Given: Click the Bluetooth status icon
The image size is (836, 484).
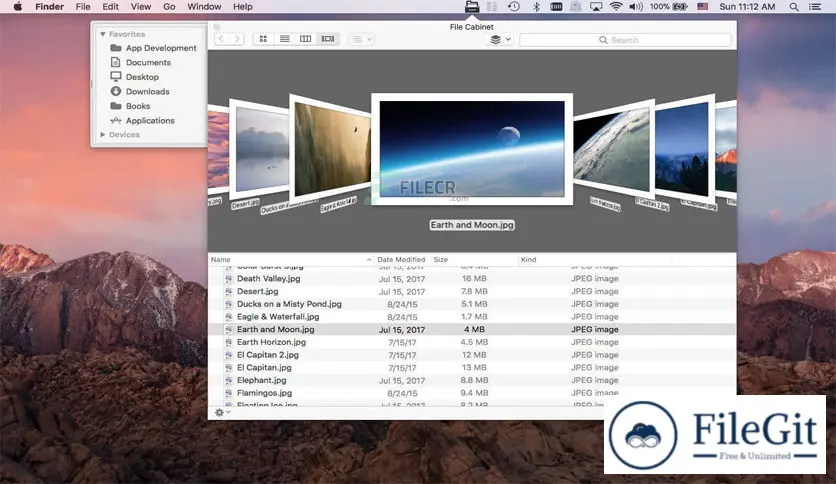Looking at the screenshot, I should click(x=536, y=6).
